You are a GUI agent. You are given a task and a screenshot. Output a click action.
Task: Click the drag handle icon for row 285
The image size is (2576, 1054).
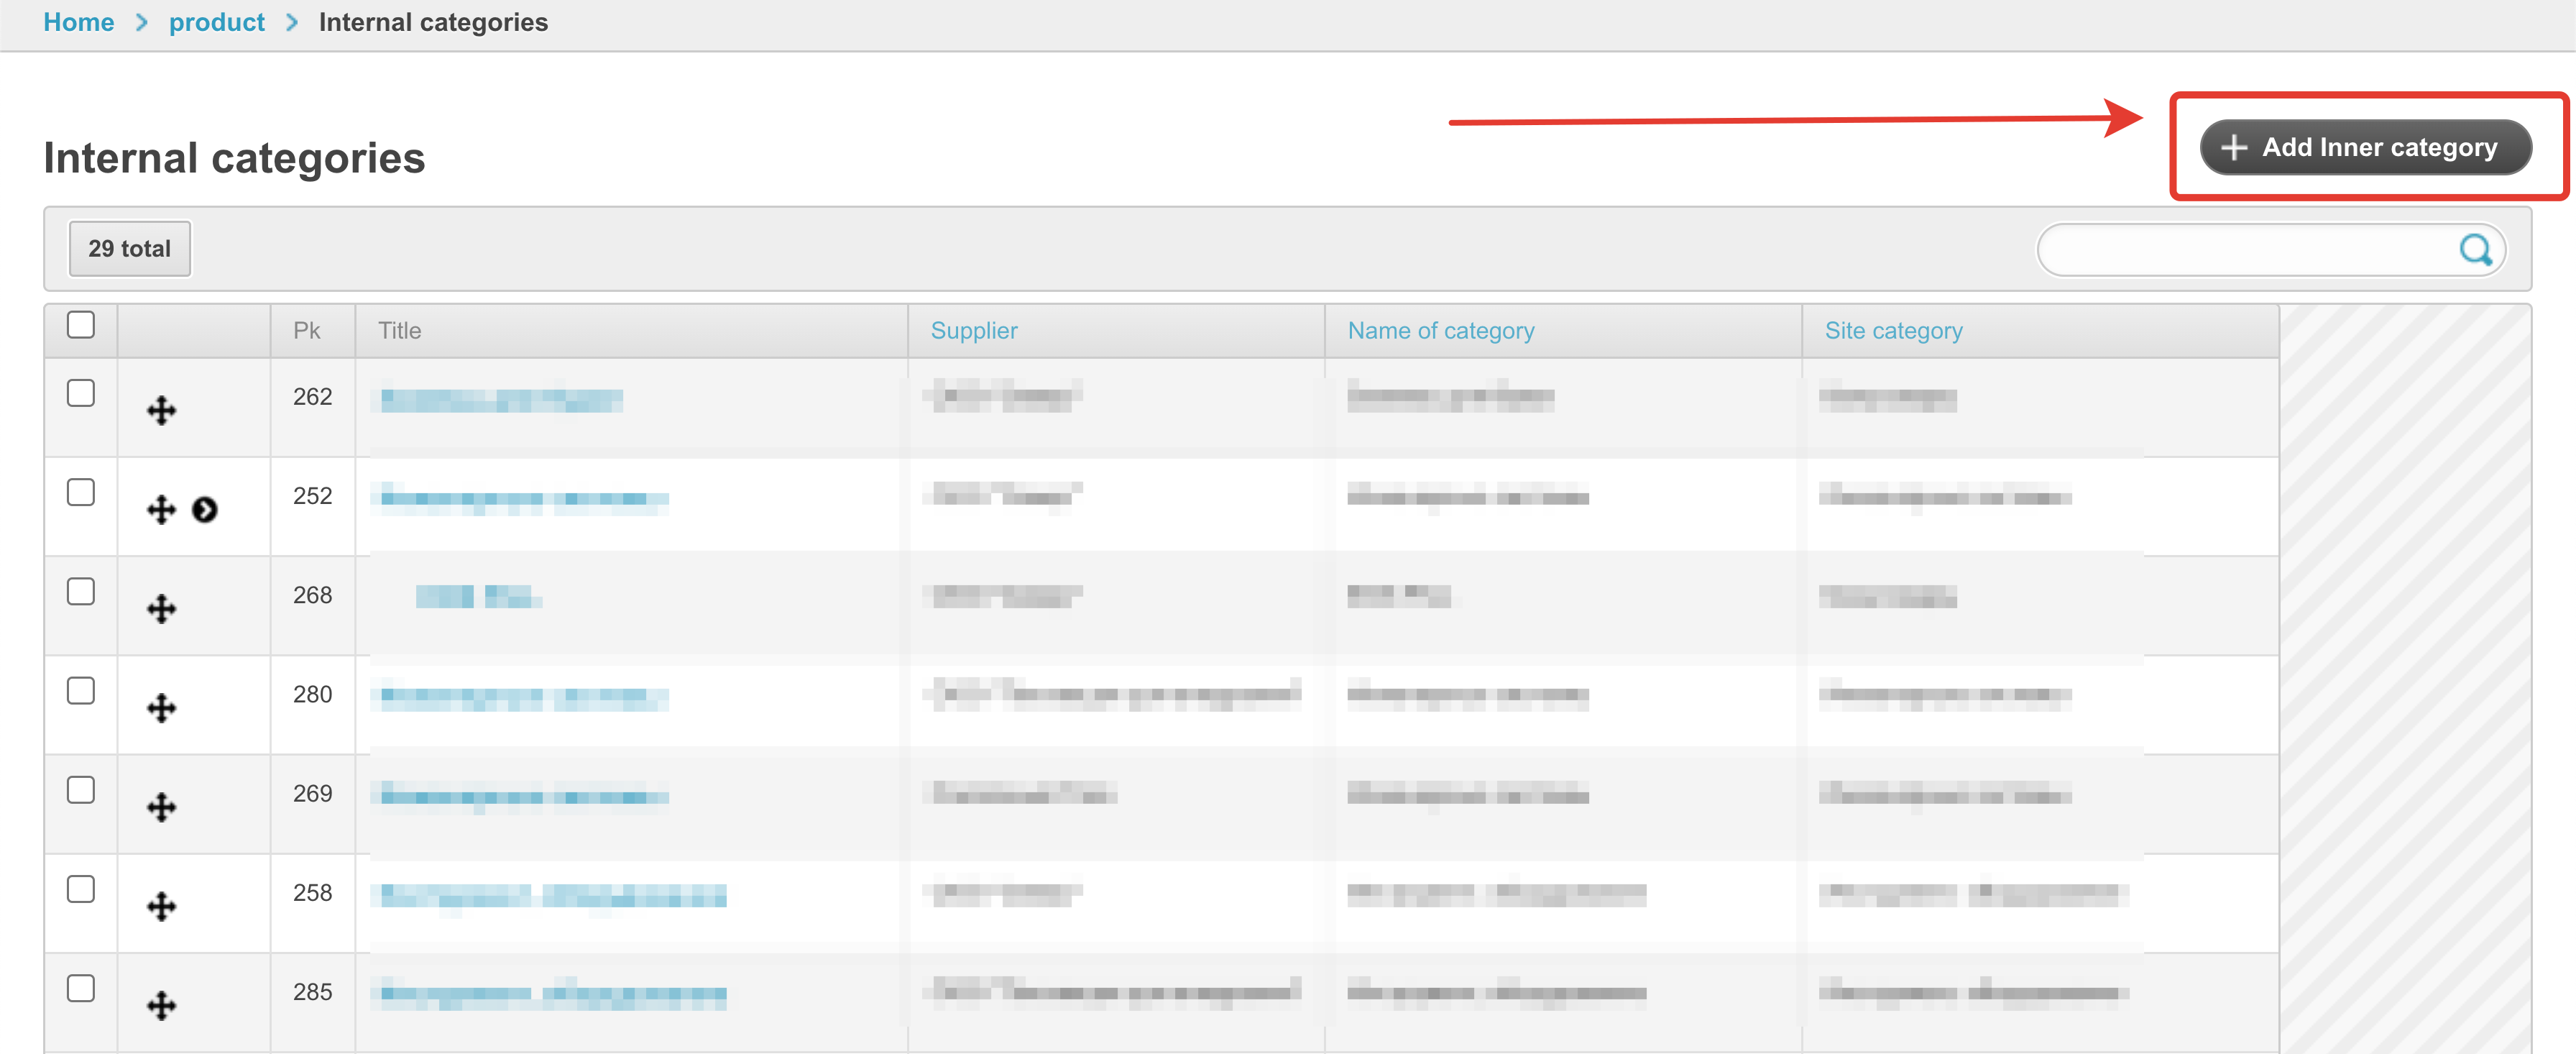click(x=161, y=1005)
